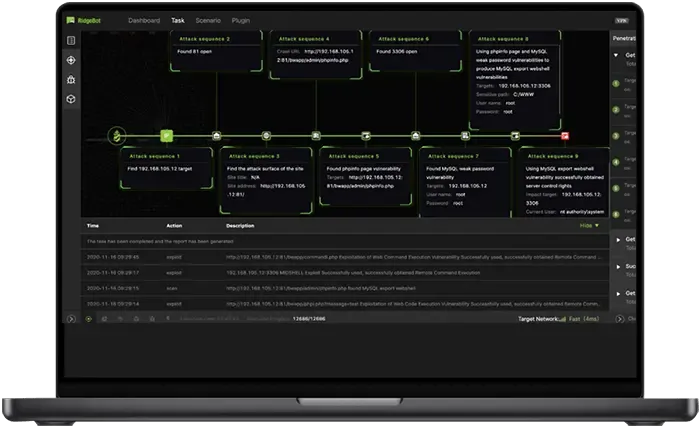The height and width of the screenshot is (427, 700).
Task: Select numbered target 5 in the right panel
Action: pyautogui.click(x=616, y=188)
